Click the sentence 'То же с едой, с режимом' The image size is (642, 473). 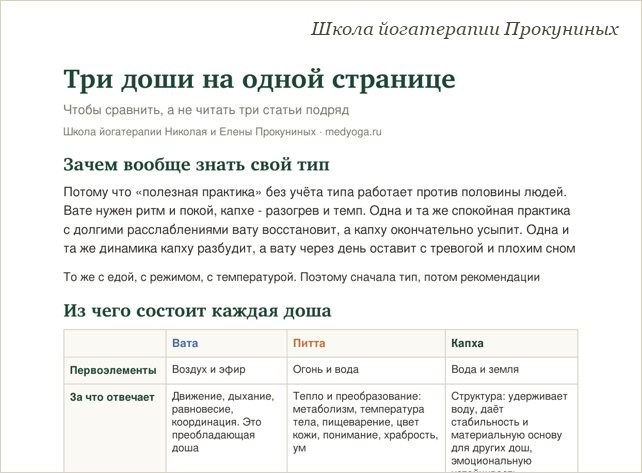[301, 277]
